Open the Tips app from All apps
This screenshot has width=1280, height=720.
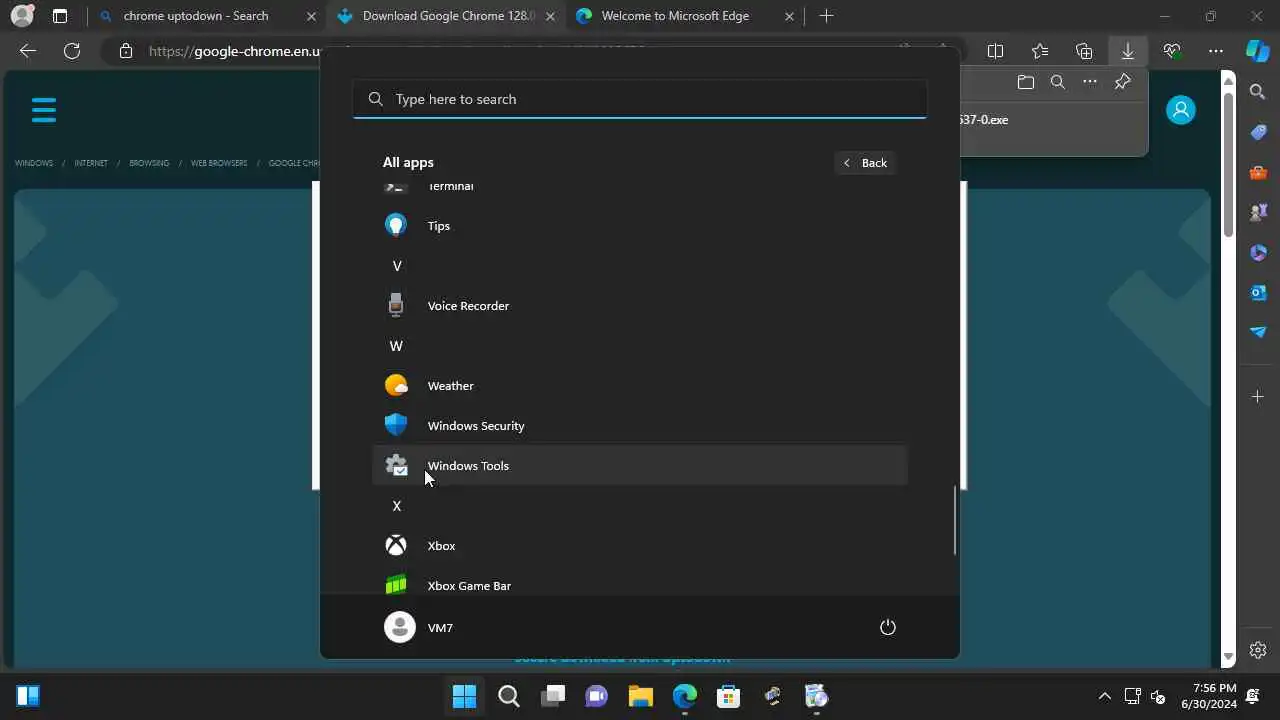(640, 226)
